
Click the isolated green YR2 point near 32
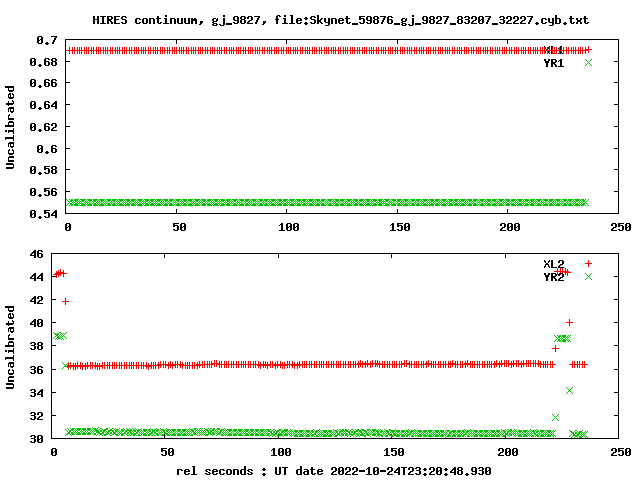coord(555,418)
